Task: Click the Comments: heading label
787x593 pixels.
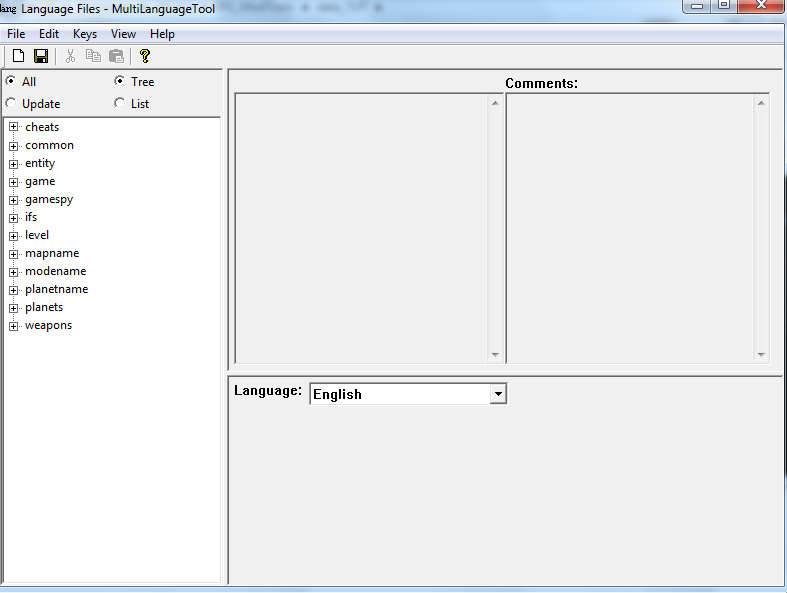Action: click(x=542, y=83)
